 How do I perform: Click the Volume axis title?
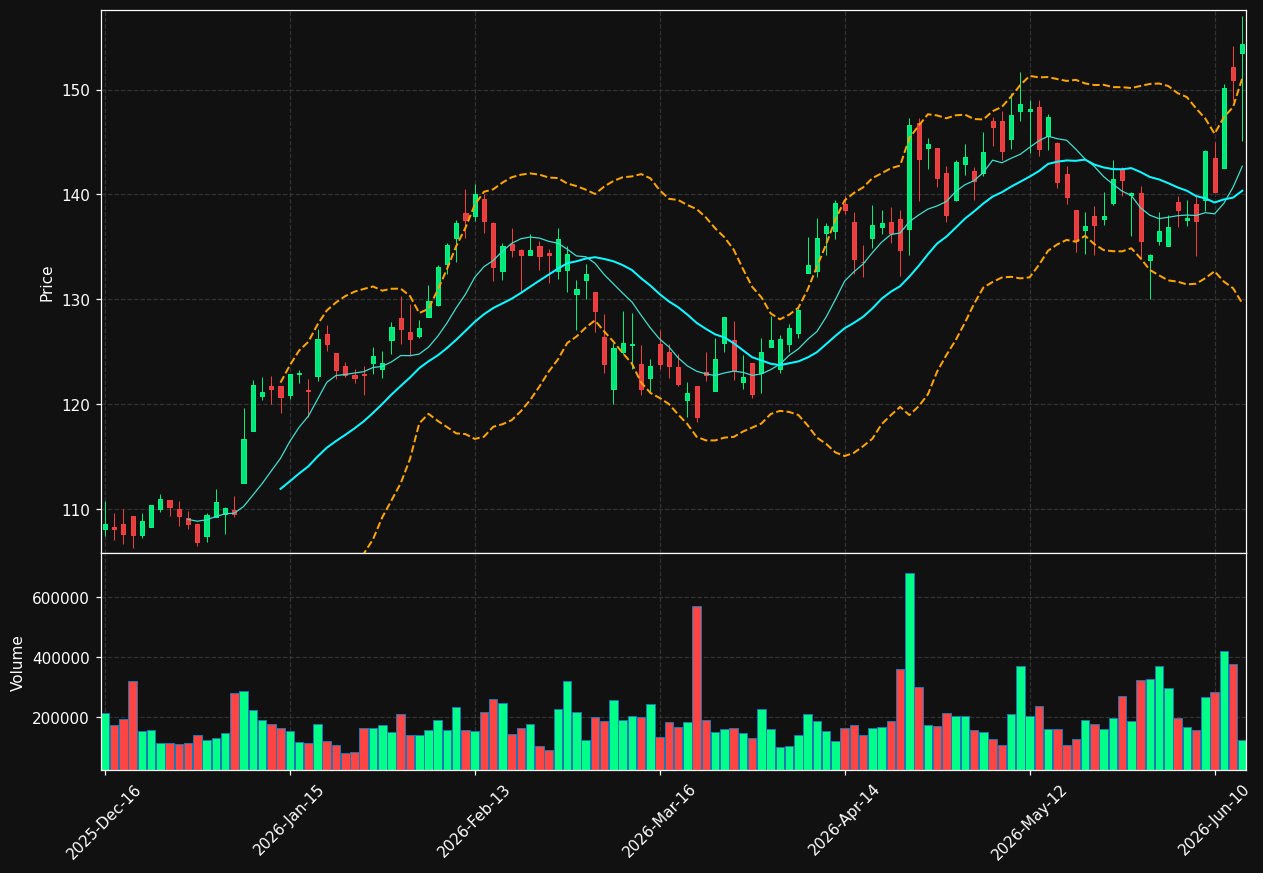[18, 663]
